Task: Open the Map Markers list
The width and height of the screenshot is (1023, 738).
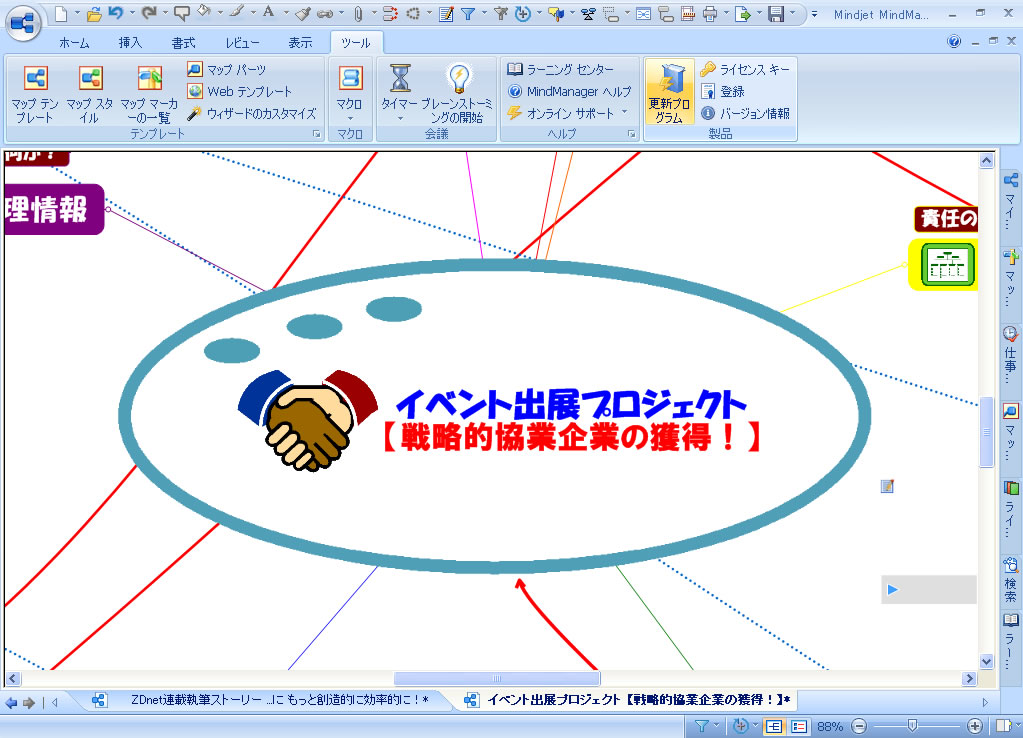Action: tap(149, 95)
